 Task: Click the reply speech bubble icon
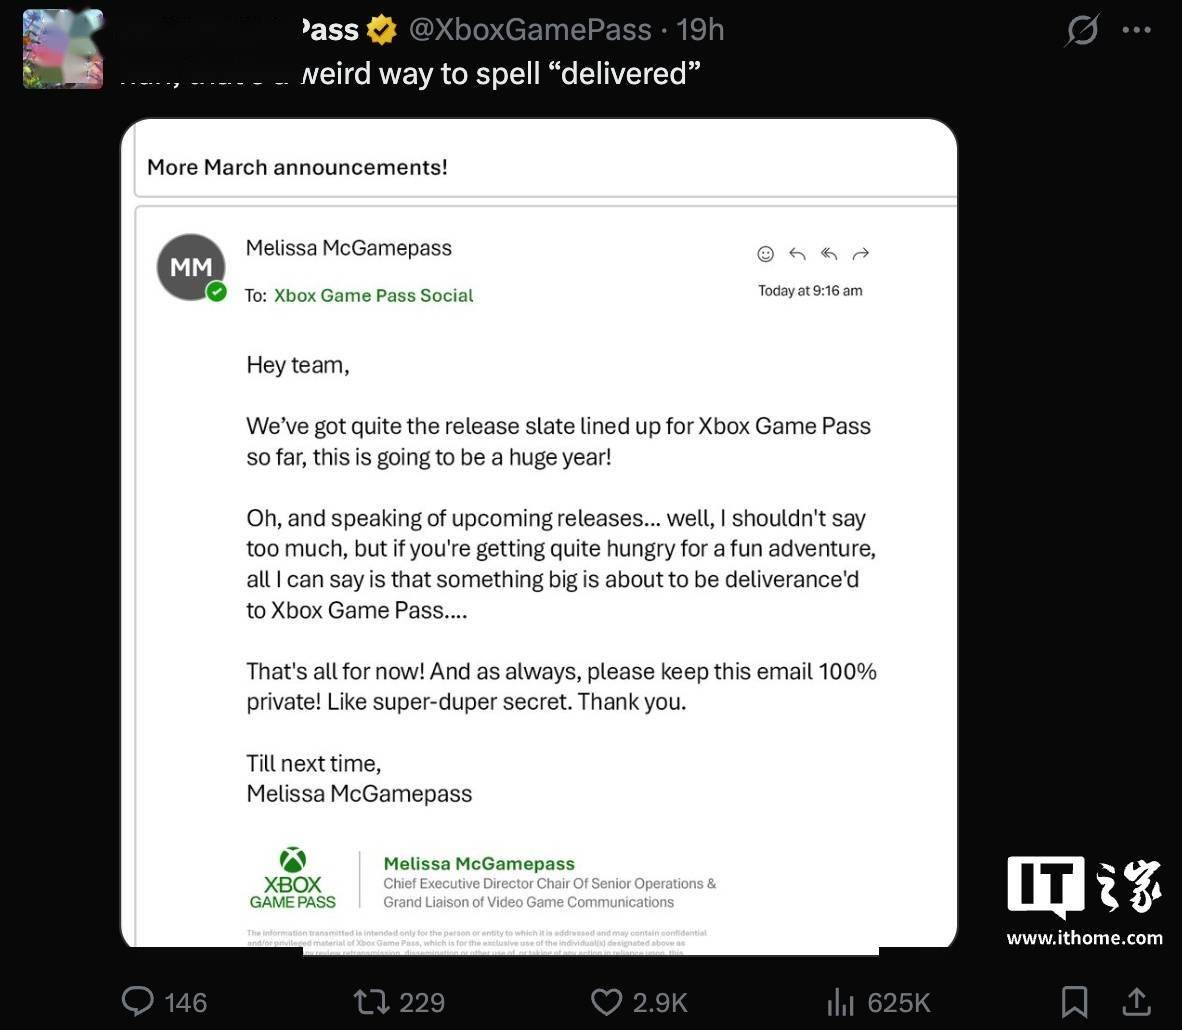pos(138,1001)
